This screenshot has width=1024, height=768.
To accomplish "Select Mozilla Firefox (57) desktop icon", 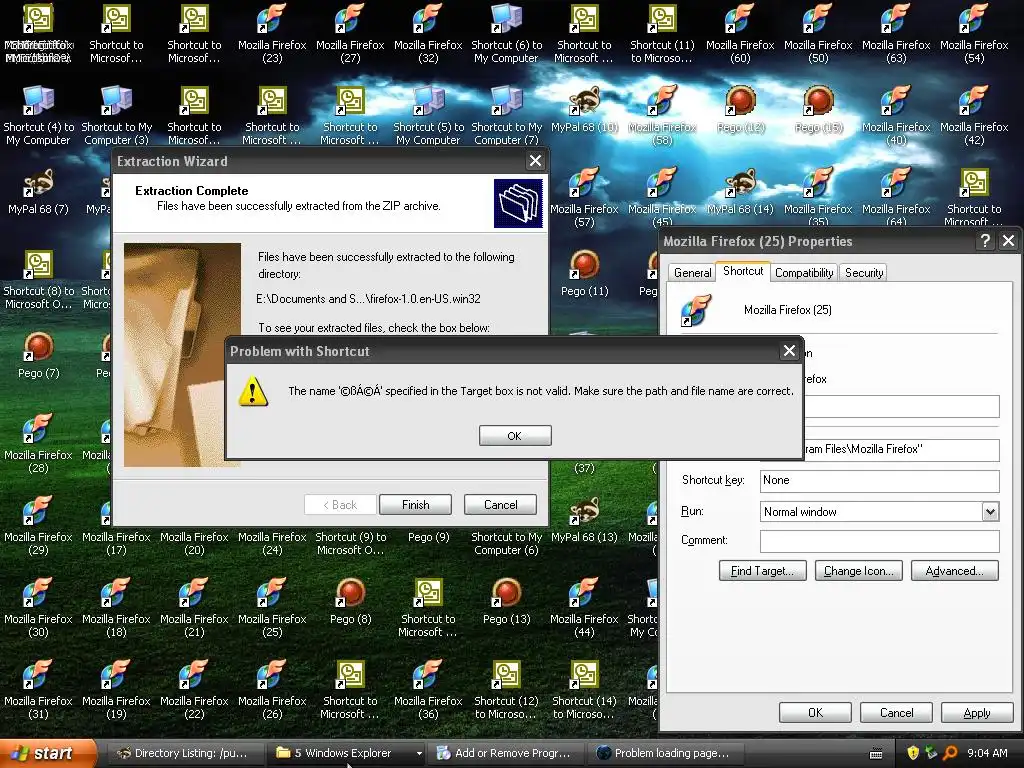I will (584, 198).
